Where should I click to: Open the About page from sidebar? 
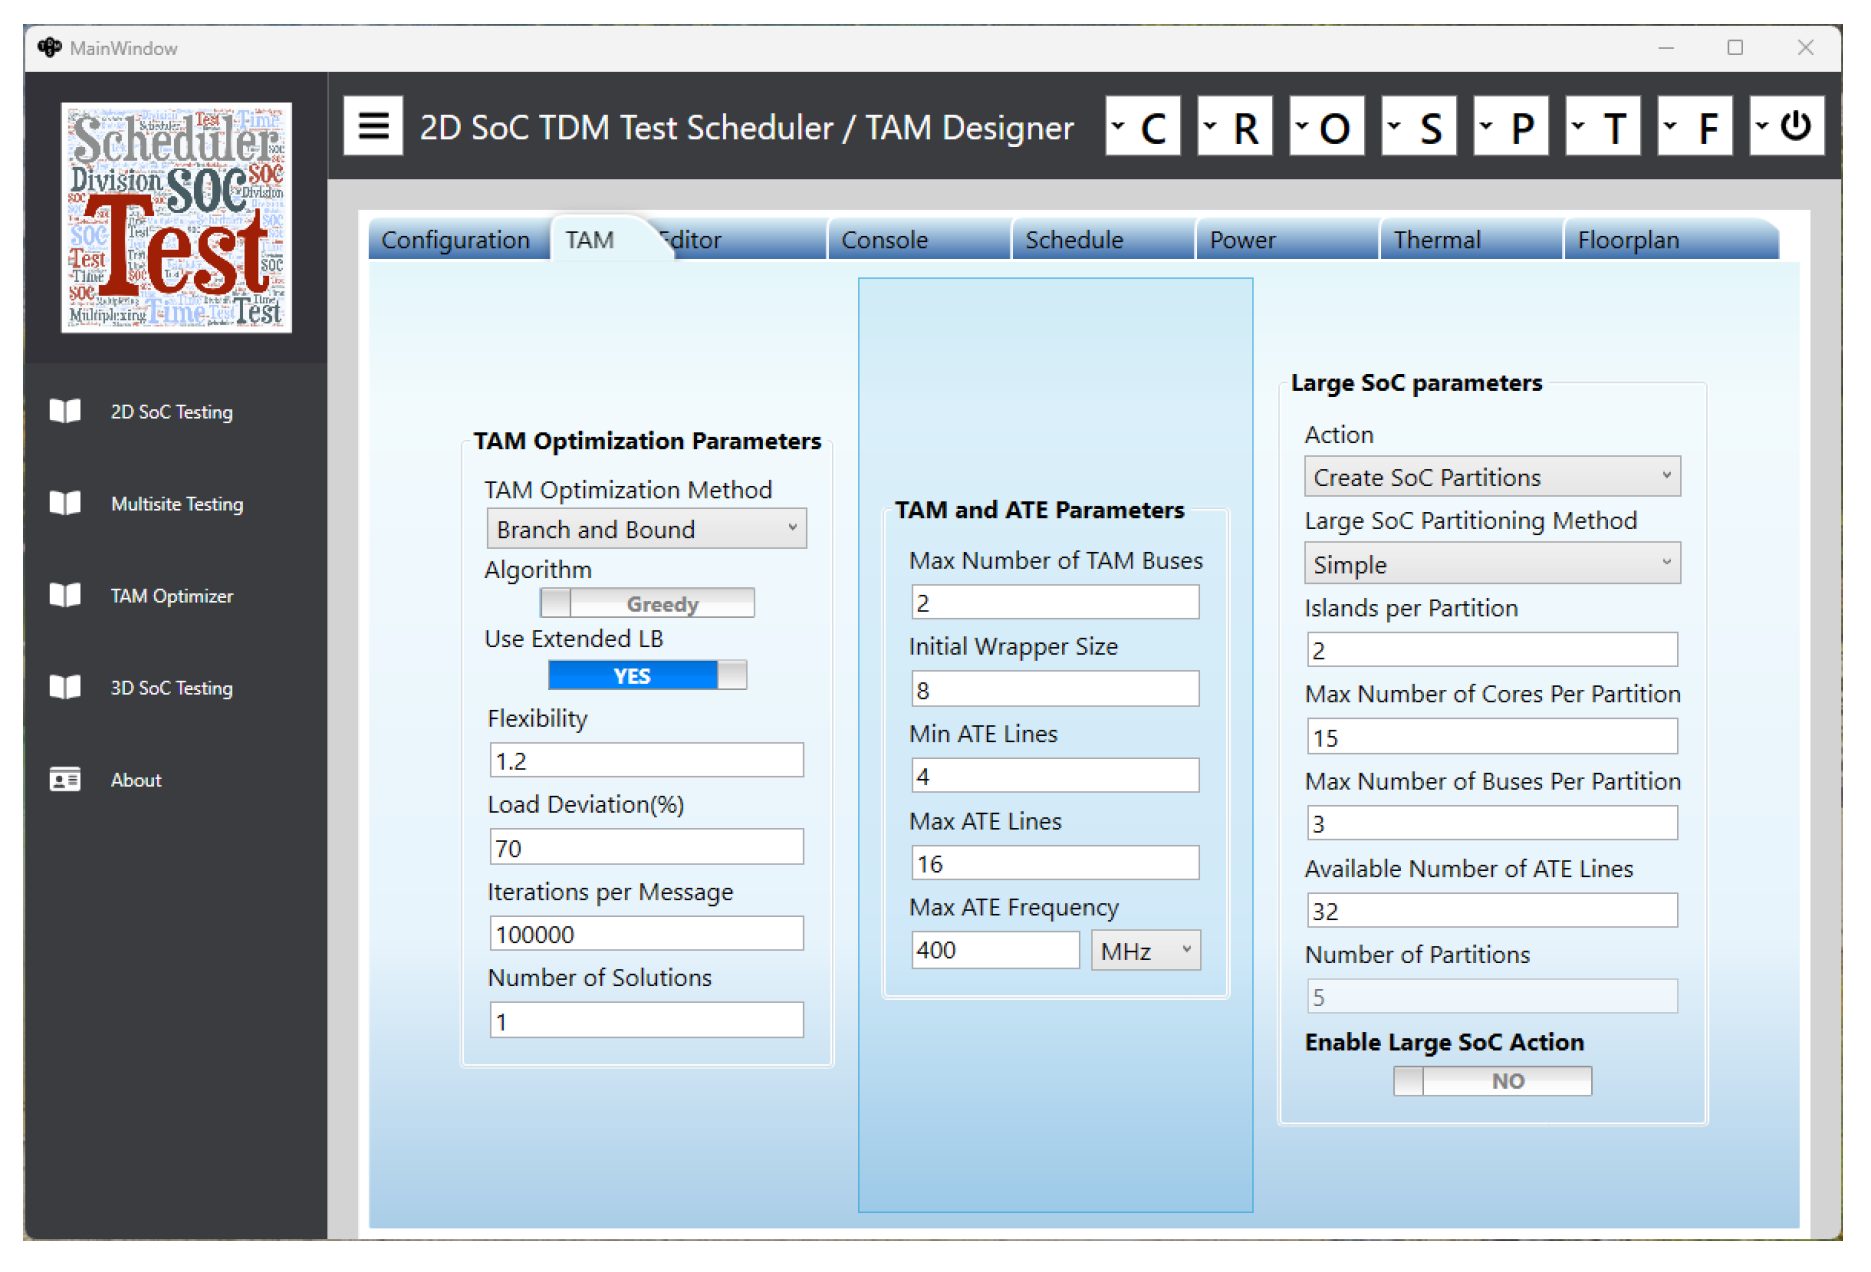point(136,780)
